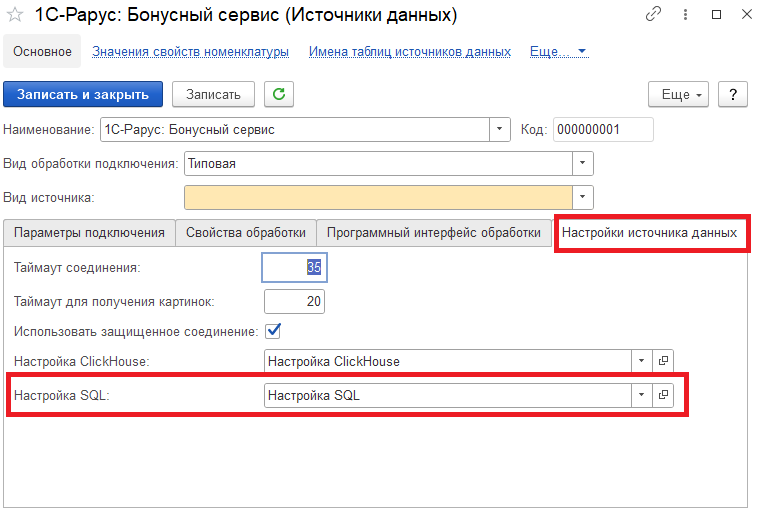
Task: Open SQL setting record via open icon
Action: pyautogui.click(x=663, y=395)
